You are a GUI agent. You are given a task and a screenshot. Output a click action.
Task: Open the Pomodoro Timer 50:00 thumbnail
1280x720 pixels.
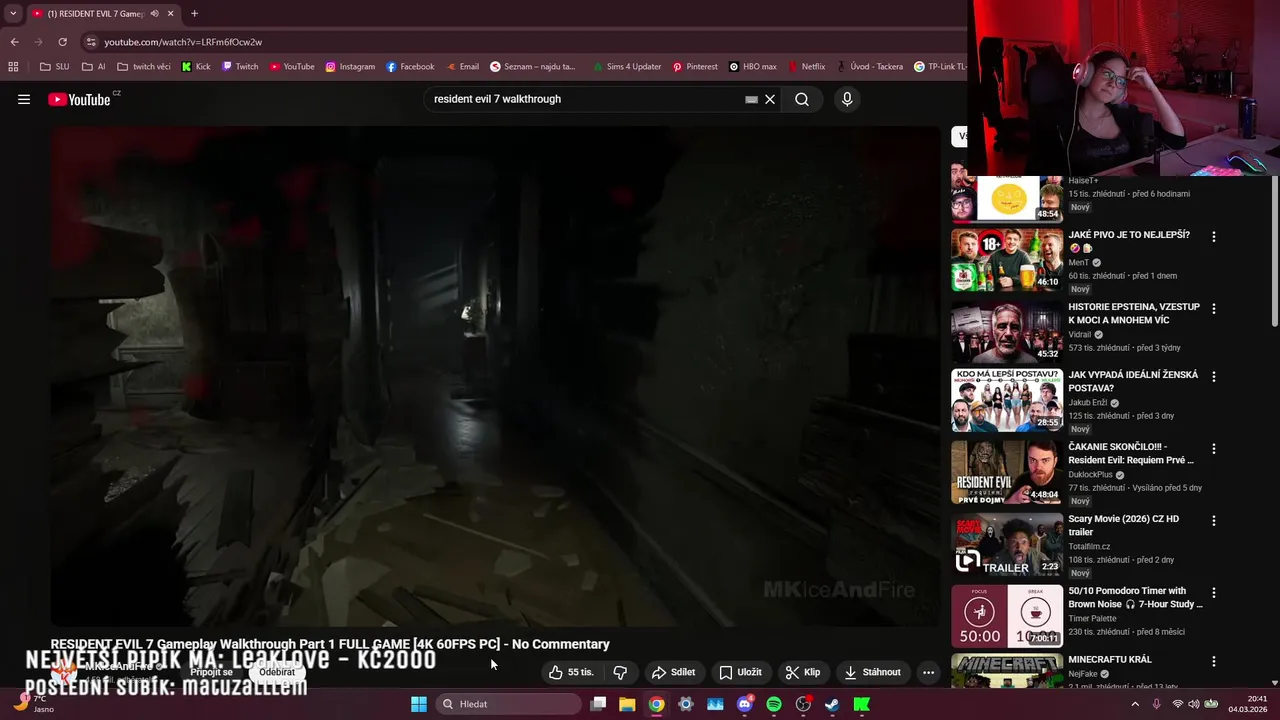(1007, 616)
